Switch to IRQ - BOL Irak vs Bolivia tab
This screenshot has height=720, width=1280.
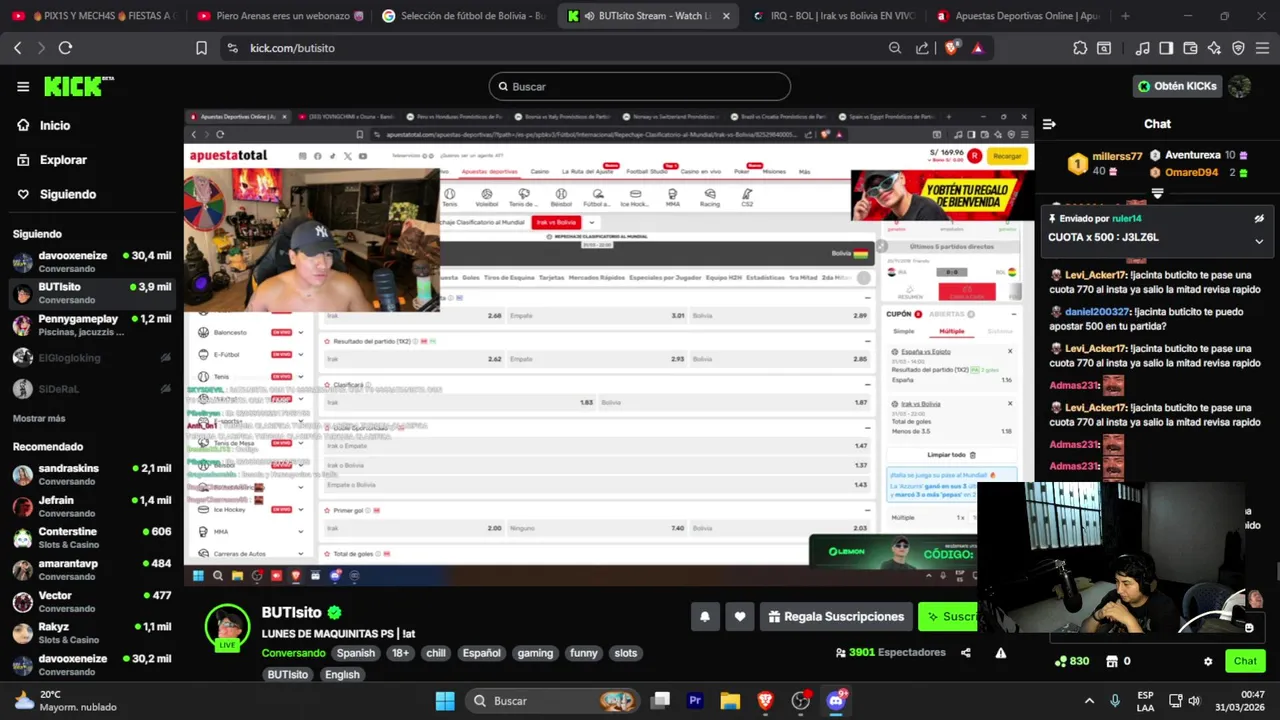(834, 16)
